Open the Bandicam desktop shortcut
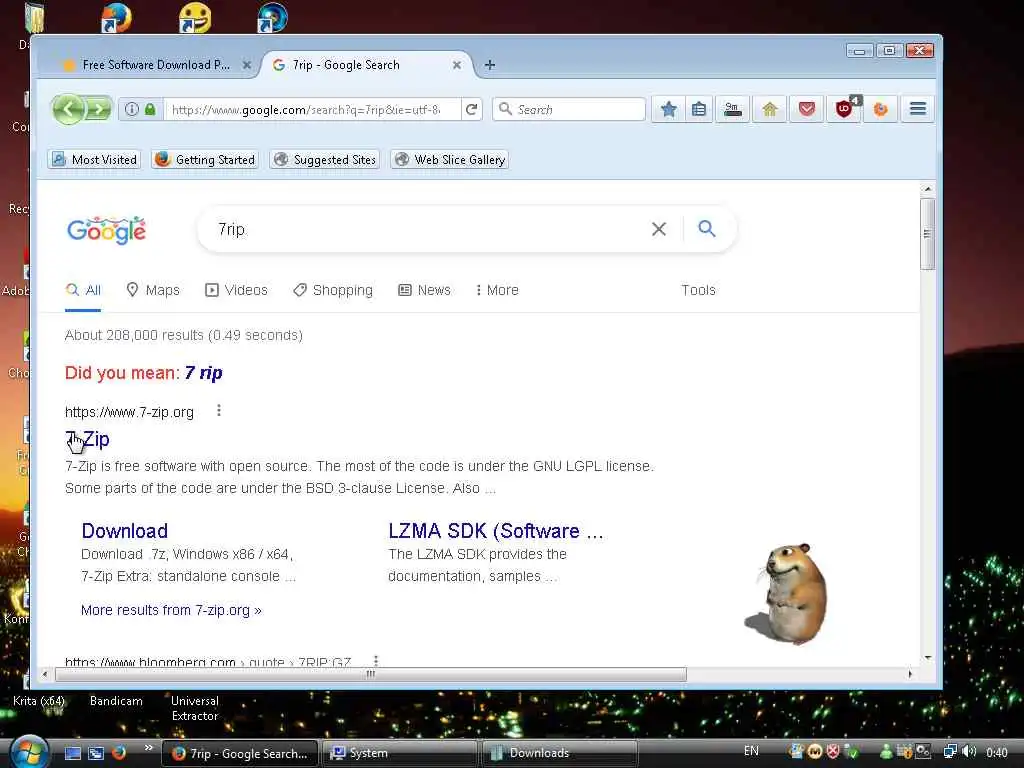The width and height of the screenshot is (1024, 768). (116, 701)
